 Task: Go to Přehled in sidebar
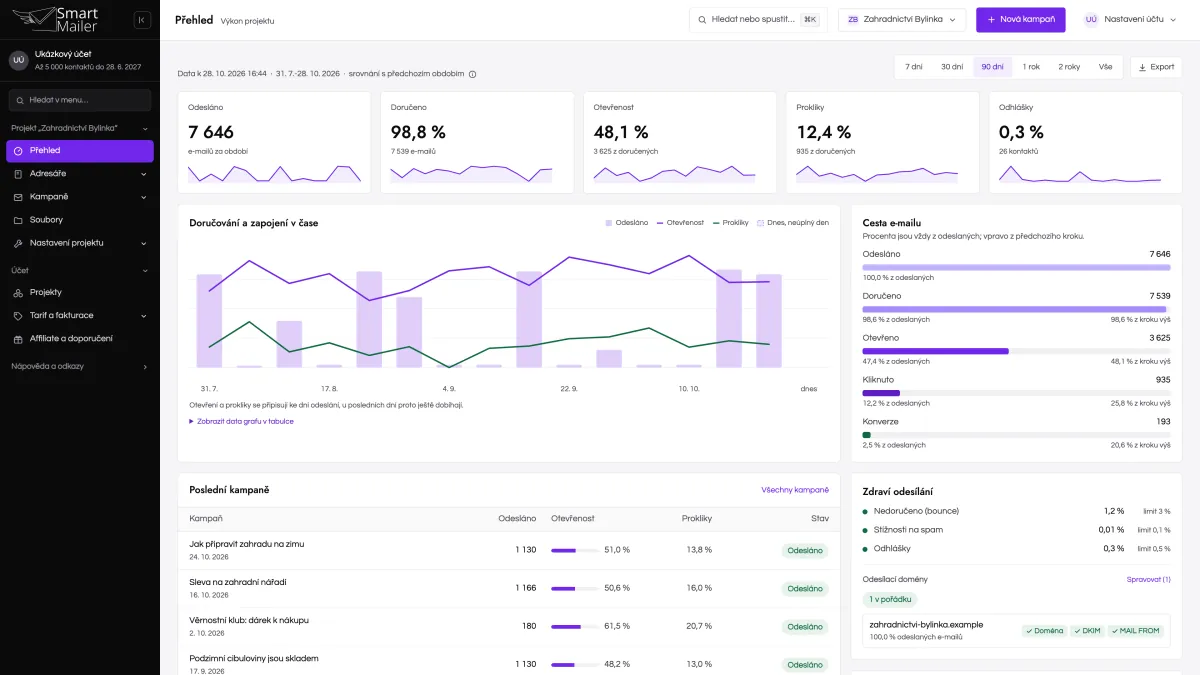80,151
